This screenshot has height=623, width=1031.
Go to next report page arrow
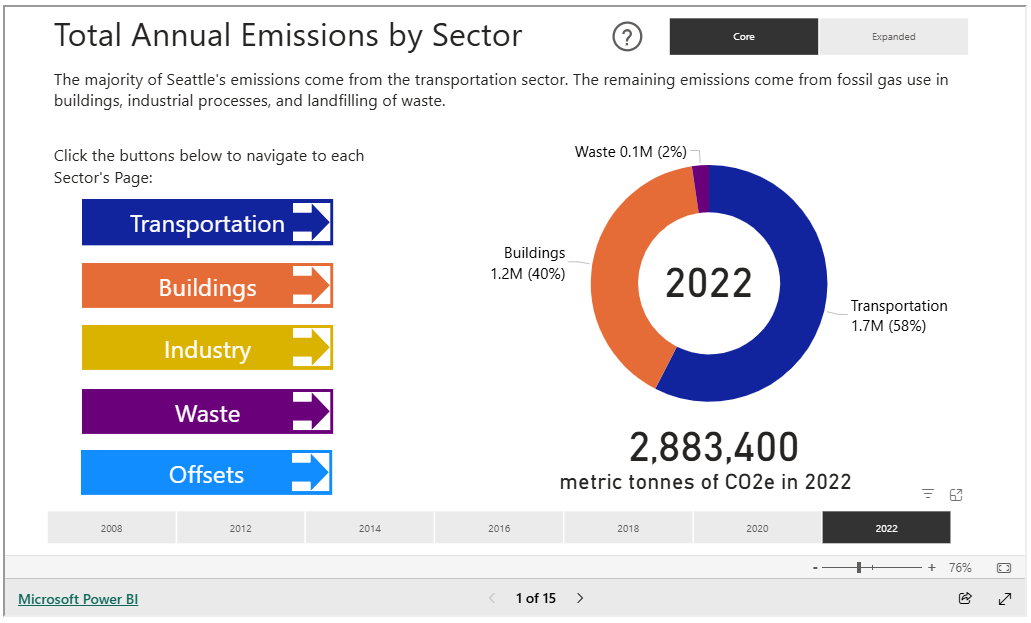click(x=580, y=598)
